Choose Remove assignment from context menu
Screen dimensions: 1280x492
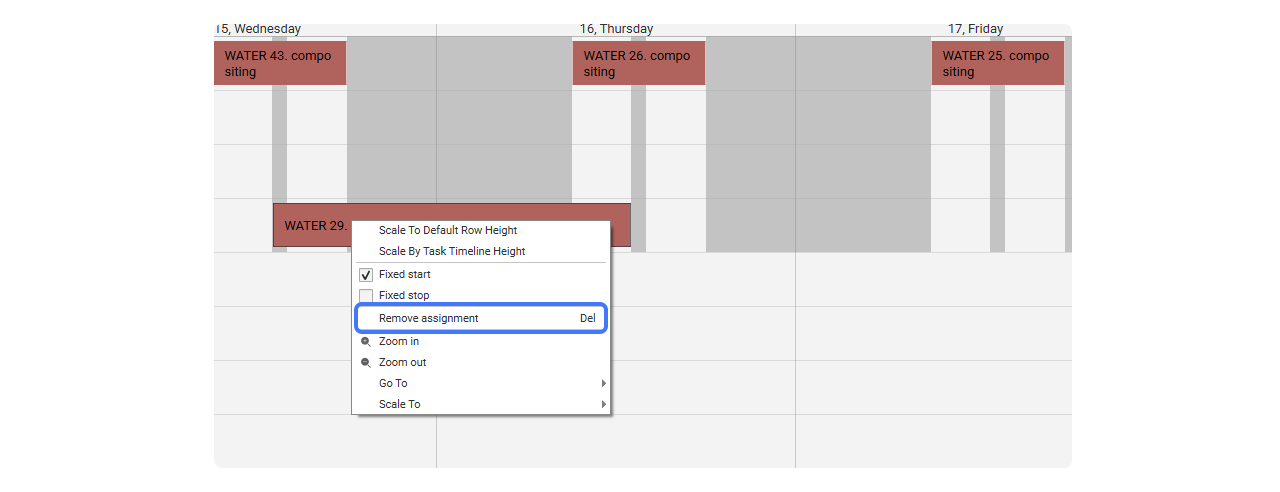pyautogui.click(x=481, y=319)
